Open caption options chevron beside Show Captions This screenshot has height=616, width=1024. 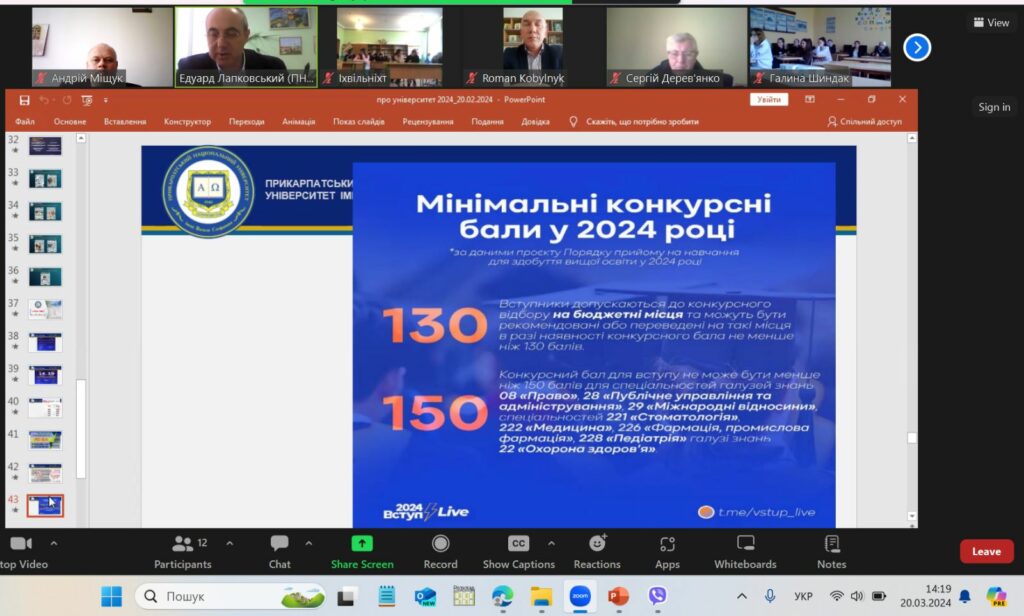(x=548, y=543)
